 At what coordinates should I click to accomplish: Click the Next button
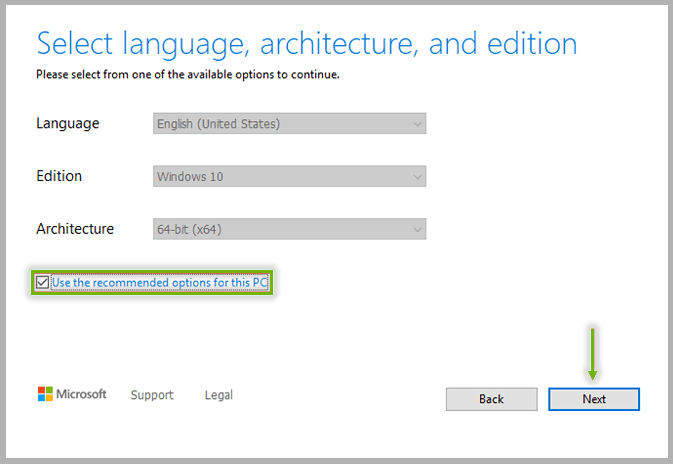pos(594,399)
